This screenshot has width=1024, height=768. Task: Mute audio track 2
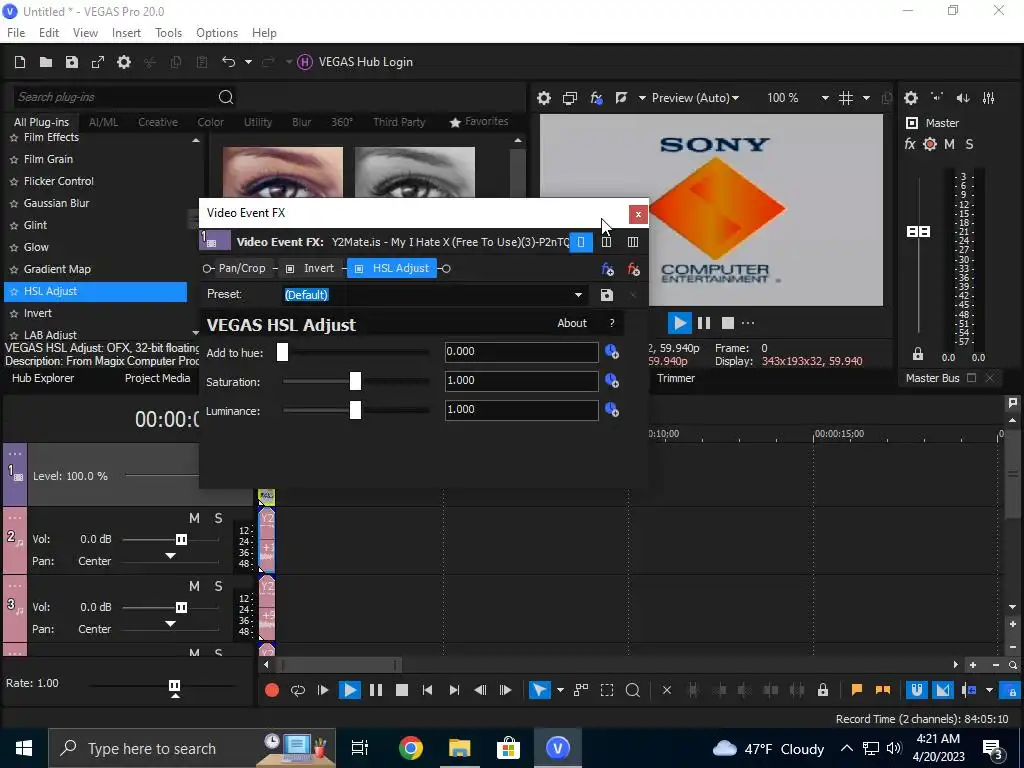194,518
